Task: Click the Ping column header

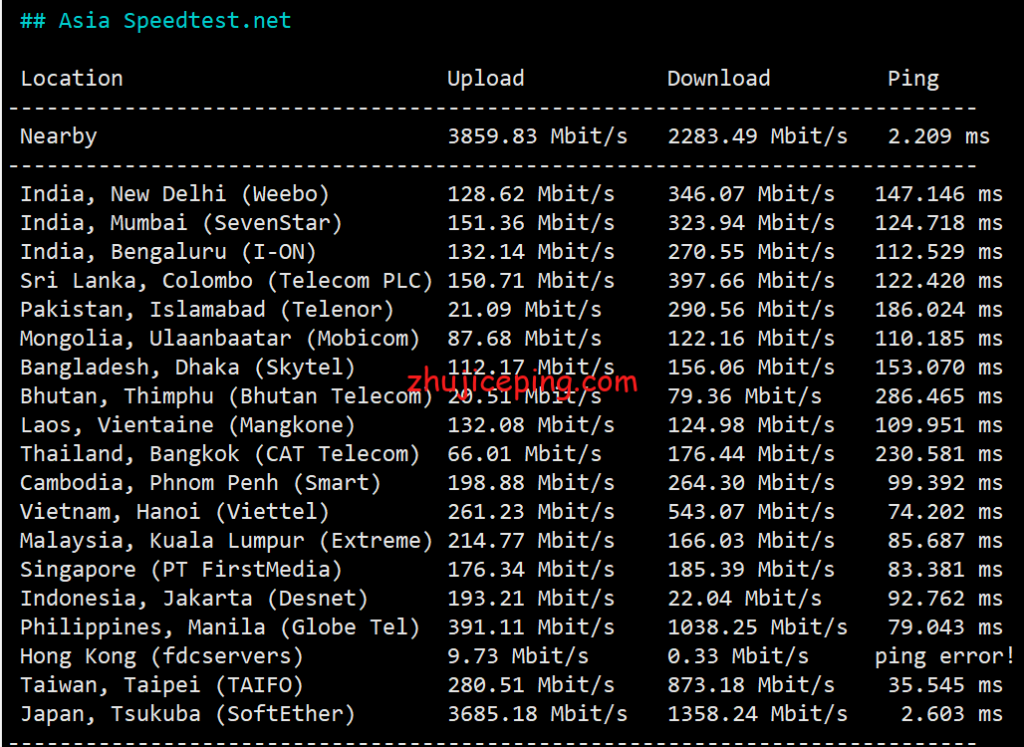Action: click(x=912, y=78)
